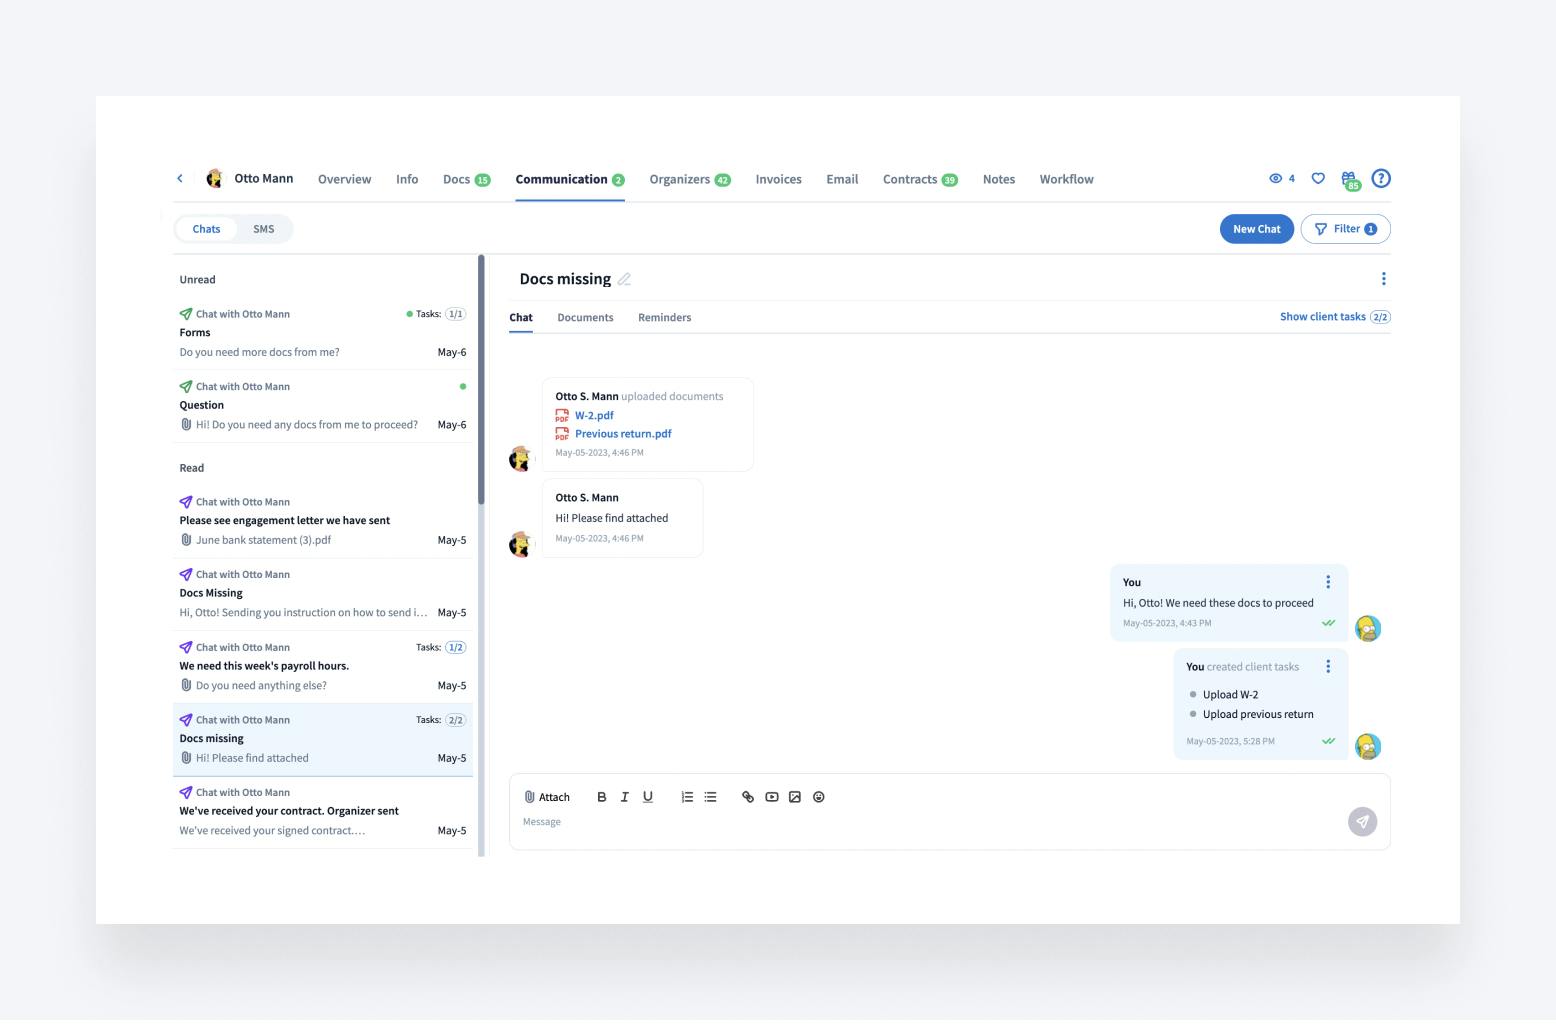
Task: Insert a numbered list in the message
Action: (687, 797)
